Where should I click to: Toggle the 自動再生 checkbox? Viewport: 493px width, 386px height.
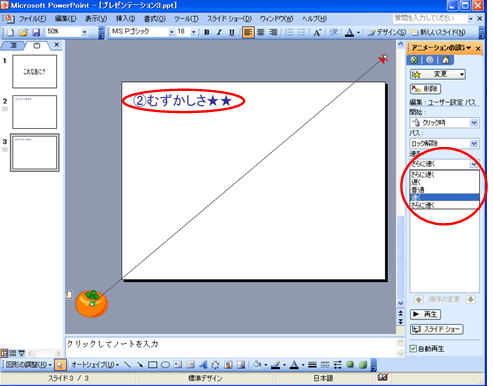coord(413,349)
